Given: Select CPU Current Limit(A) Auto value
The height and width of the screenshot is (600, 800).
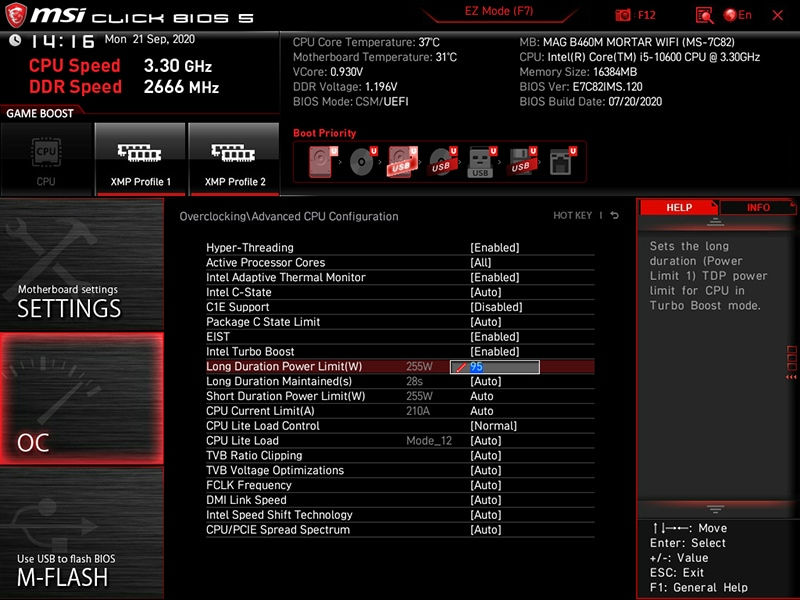Looking at the screenshot, I should (x=482, y=411).
